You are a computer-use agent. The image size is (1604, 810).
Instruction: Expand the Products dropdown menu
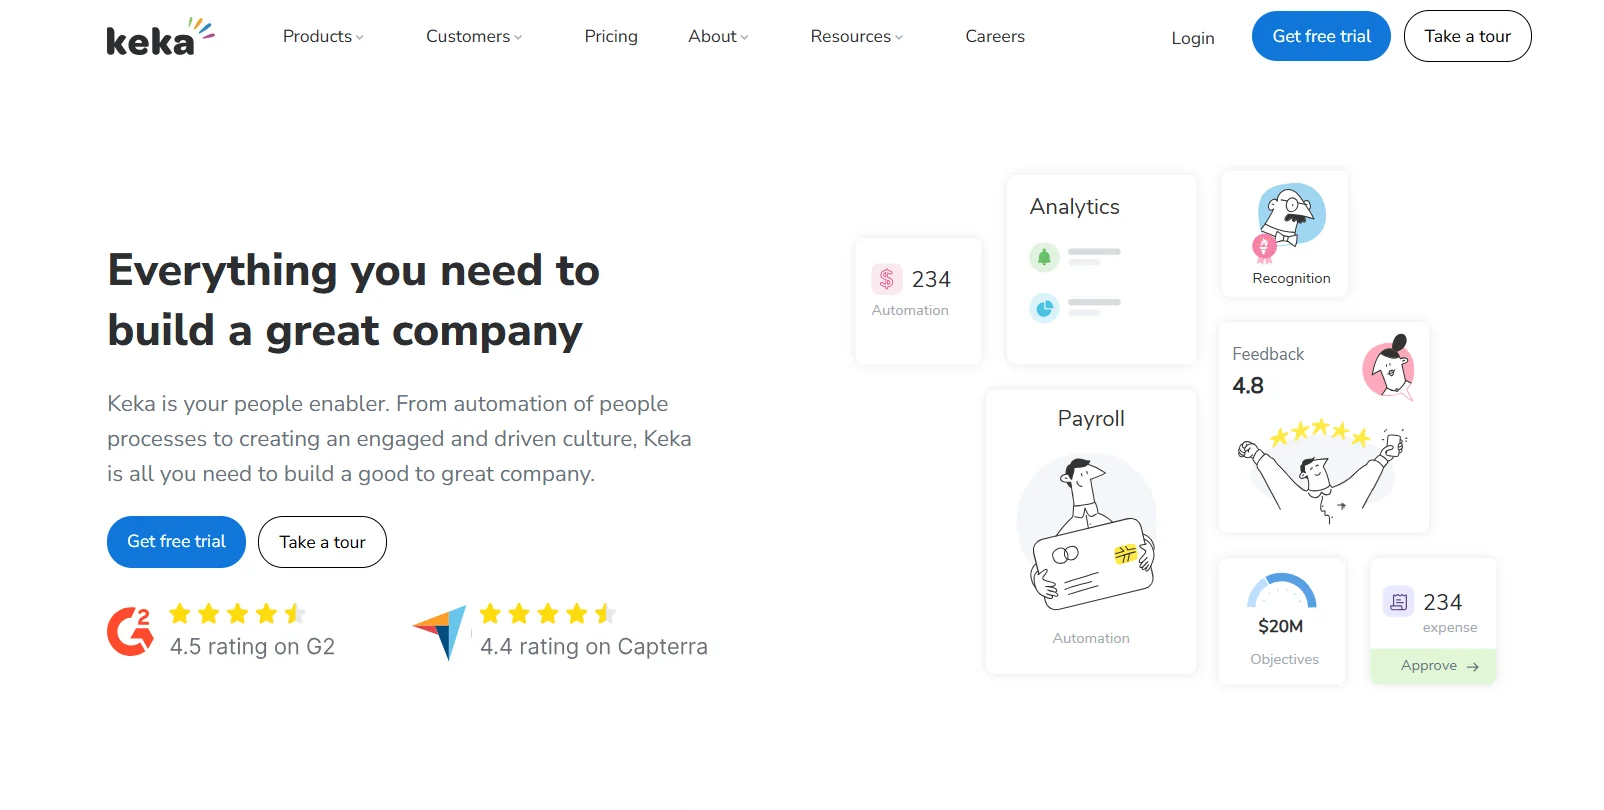[323, 37]
